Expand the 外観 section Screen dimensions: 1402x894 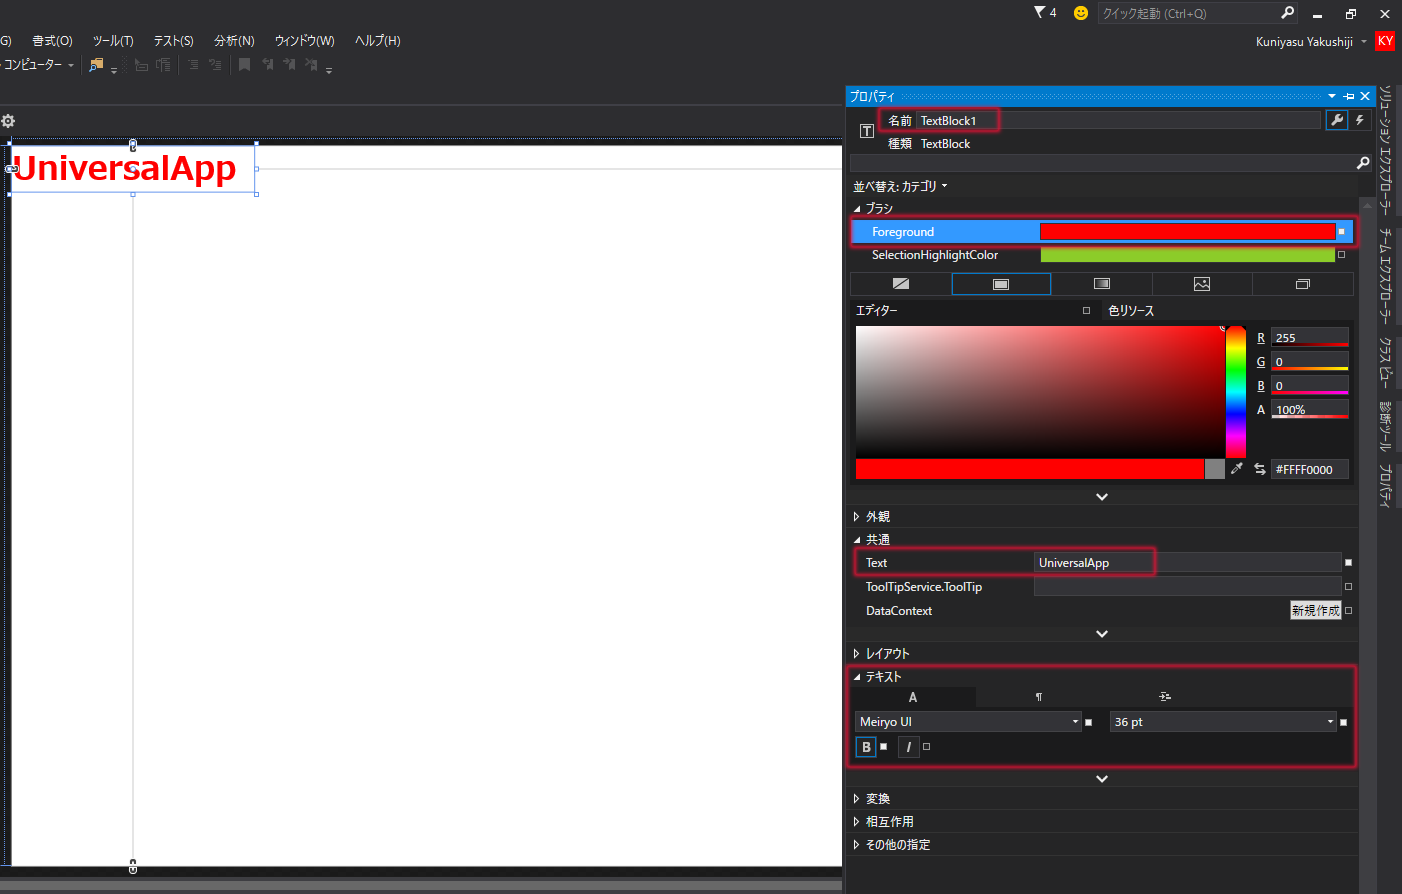(857, 517)
